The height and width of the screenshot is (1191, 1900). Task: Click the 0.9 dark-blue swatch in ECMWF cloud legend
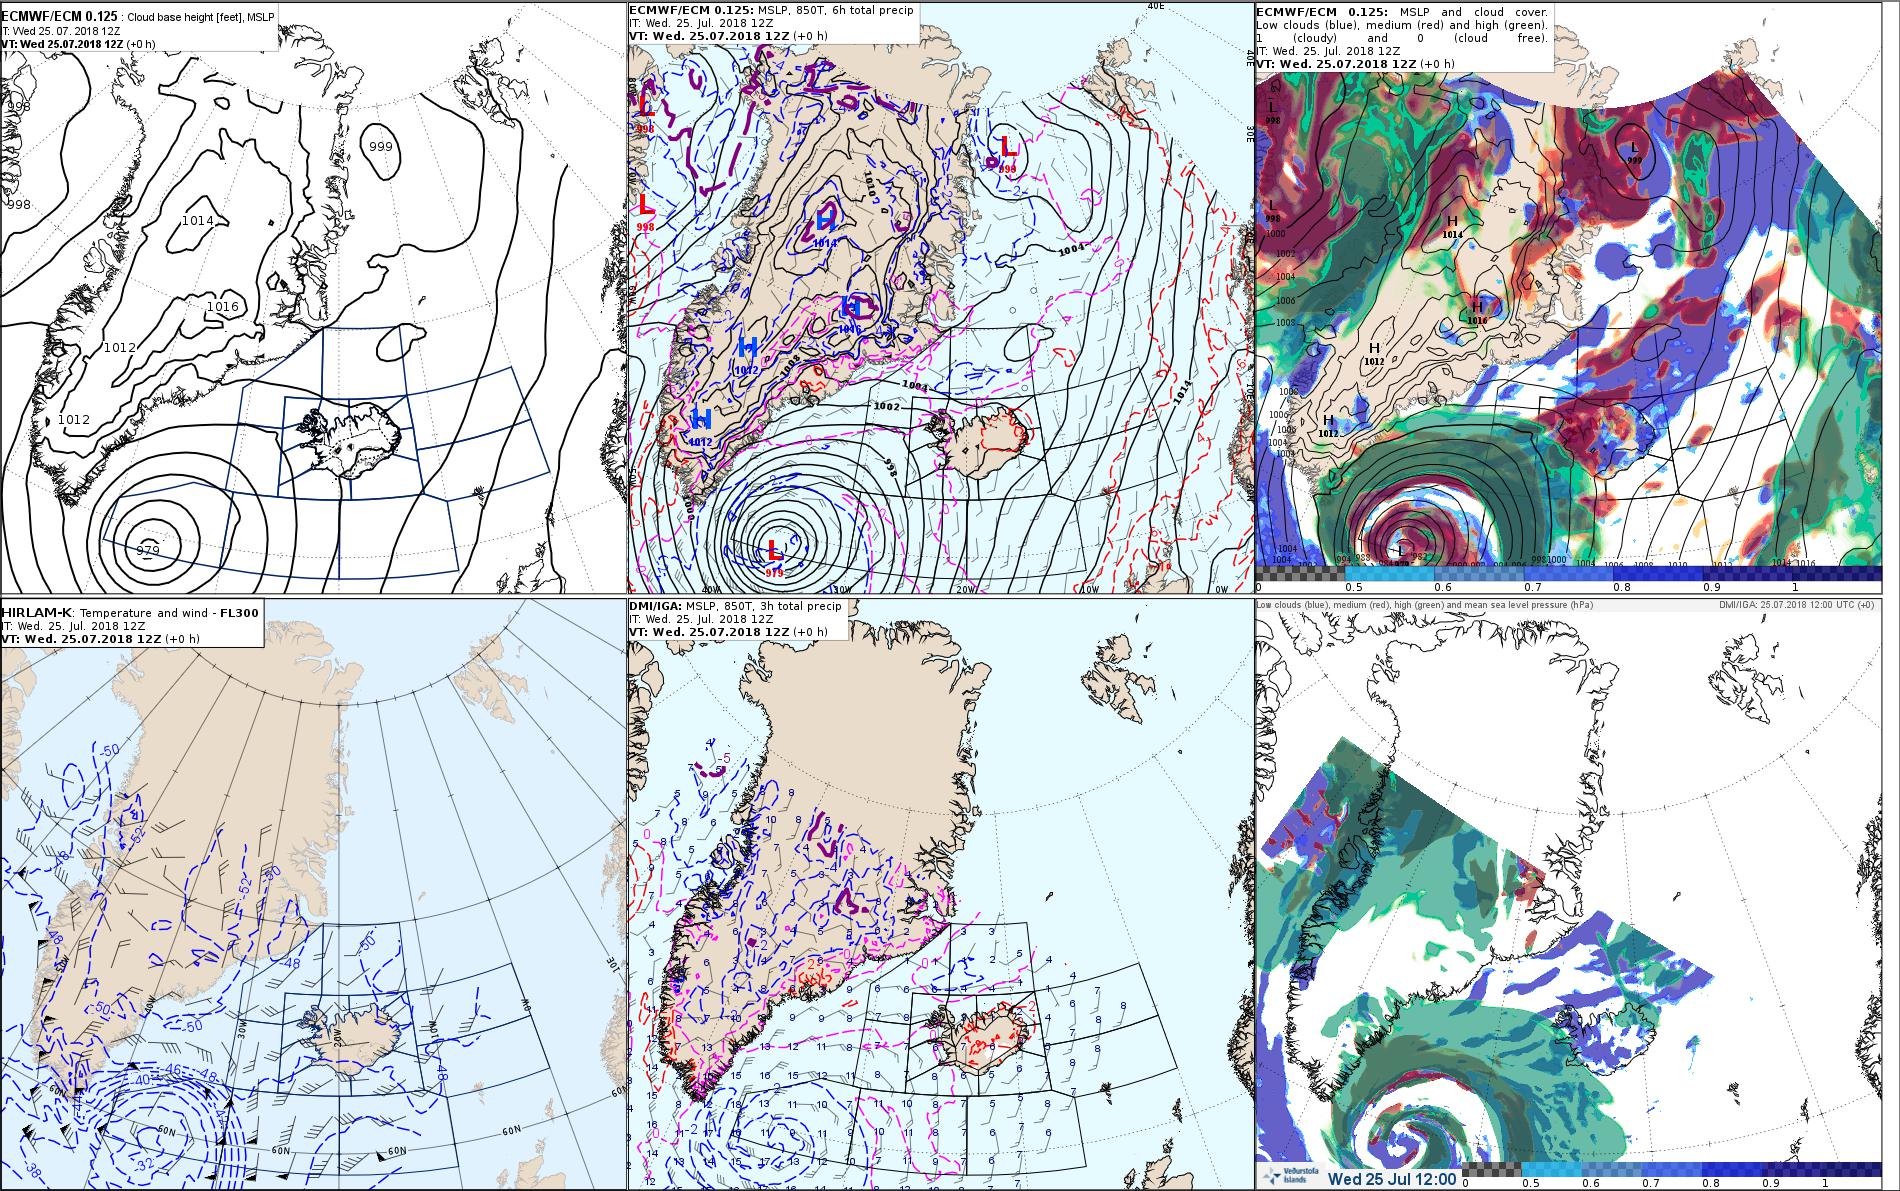click(1747, 573)
